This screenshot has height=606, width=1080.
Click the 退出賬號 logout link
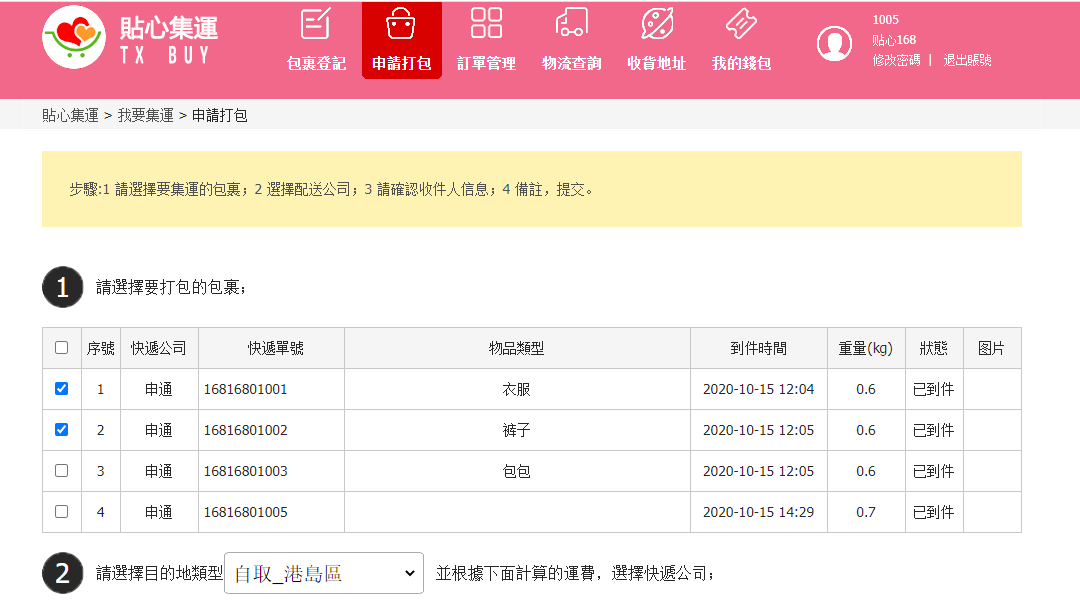click(967, 60)
